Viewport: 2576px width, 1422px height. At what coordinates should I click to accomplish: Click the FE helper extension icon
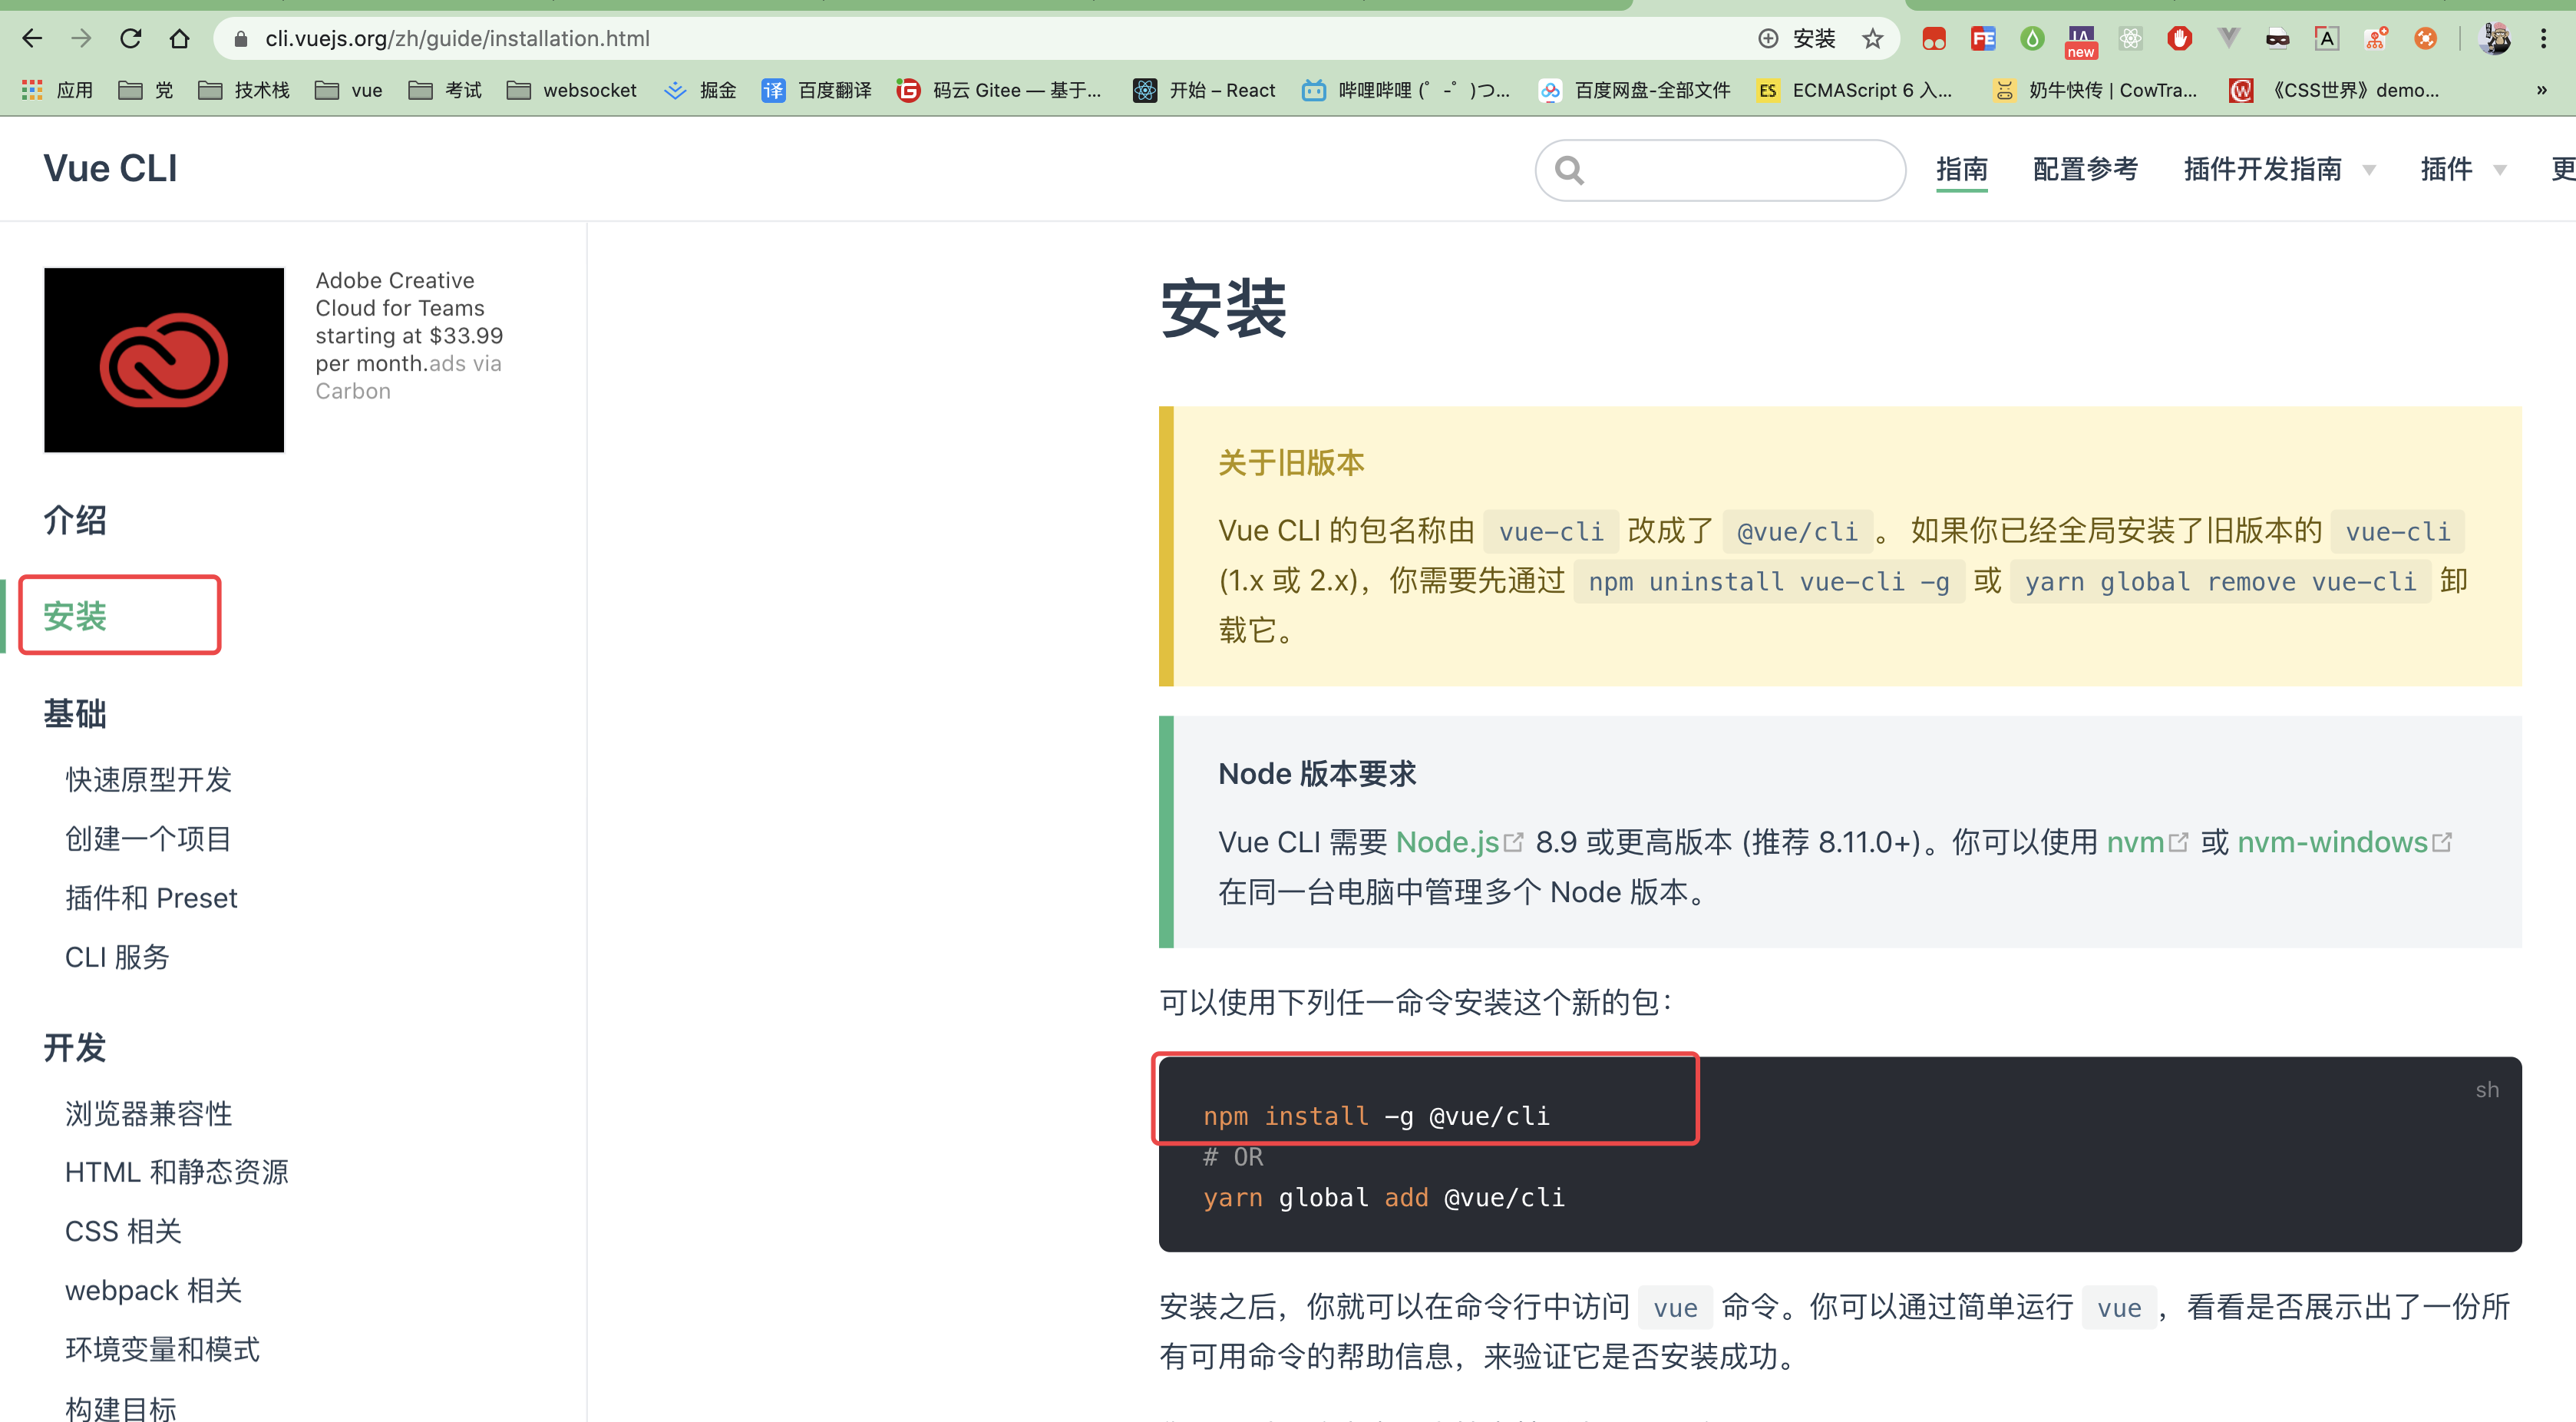pos(1982,39)
